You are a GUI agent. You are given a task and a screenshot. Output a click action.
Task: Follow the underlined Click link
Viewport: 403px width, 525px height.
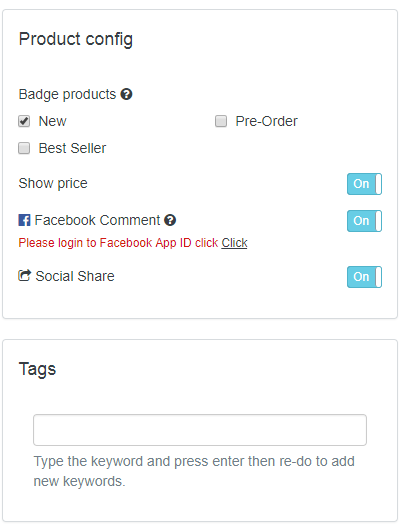[234, 243]
